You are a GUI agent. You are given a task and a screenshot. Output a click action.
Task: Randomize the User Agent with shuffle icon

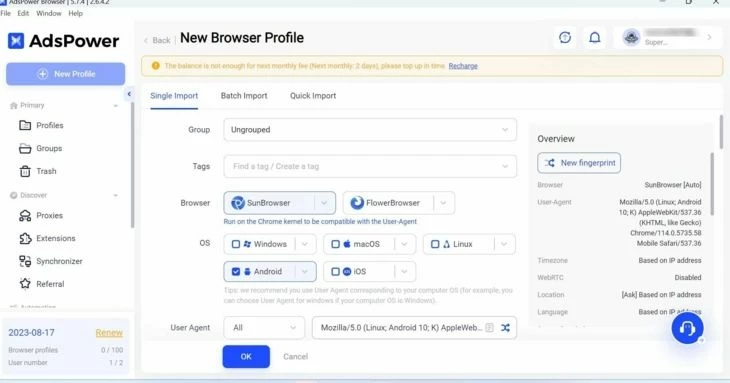(x=505, y=328)
